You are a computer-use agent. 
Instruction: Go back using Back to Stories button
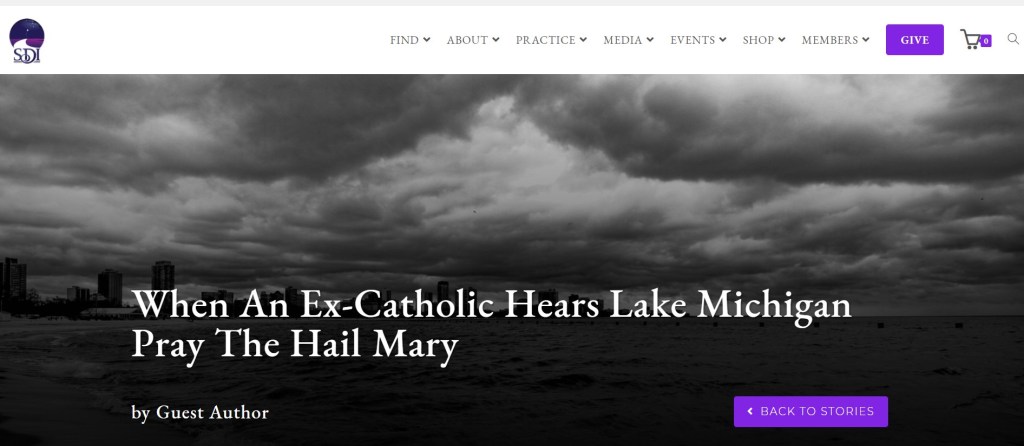(810, 411)
